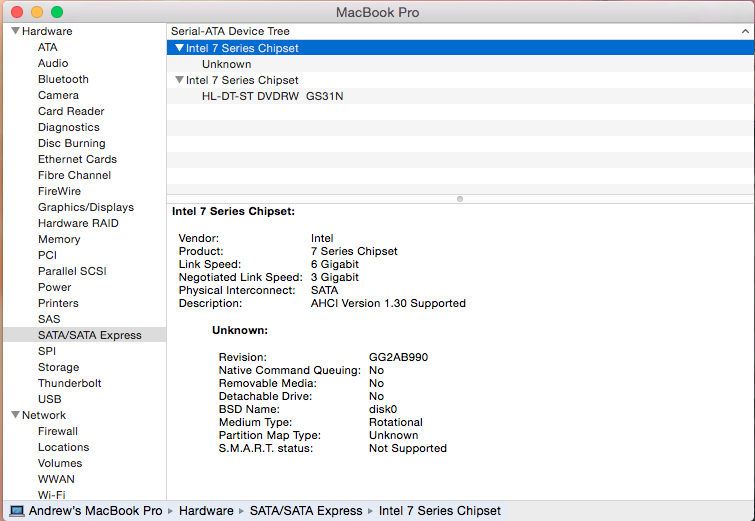Select Volumes under Network
The image size is (755, 521).
[x=60, y=463]
